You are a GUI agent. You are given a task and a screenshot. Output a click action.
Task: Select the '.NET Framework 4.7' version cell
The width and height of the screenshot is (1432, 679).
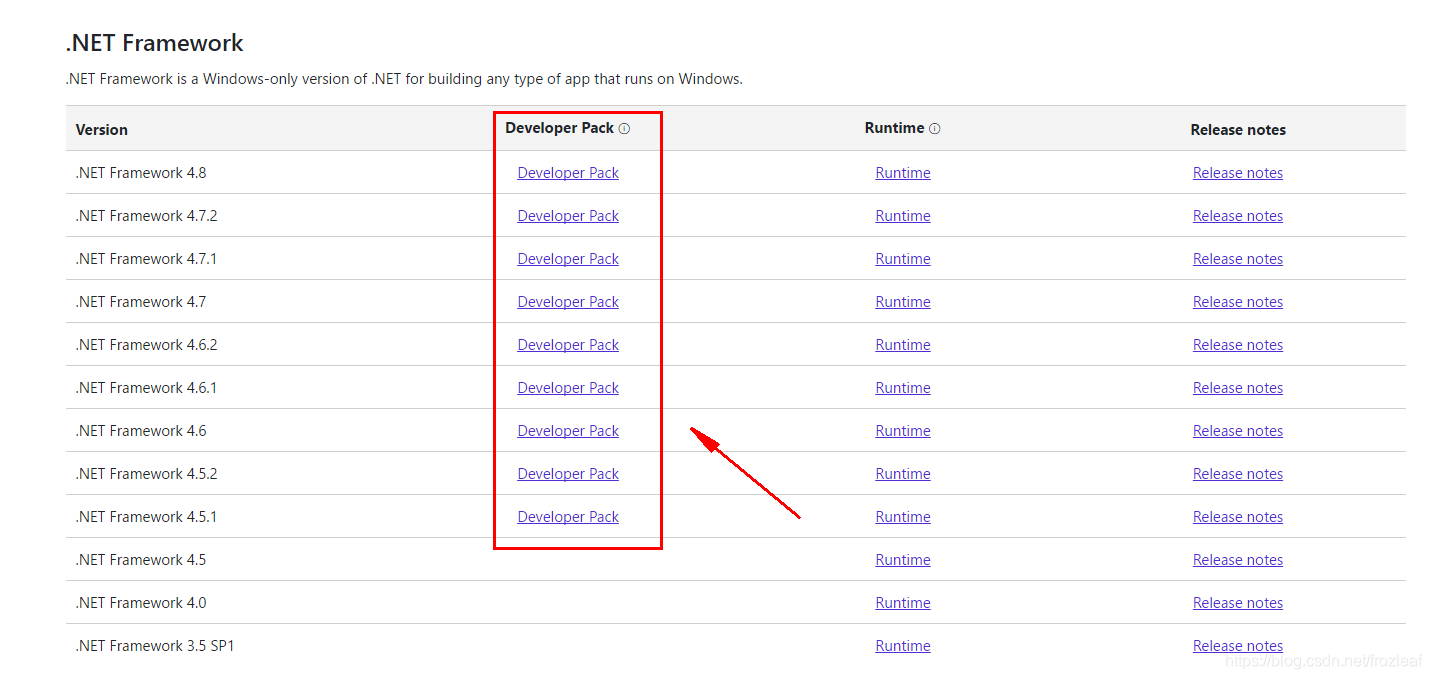tap(141, 302)
